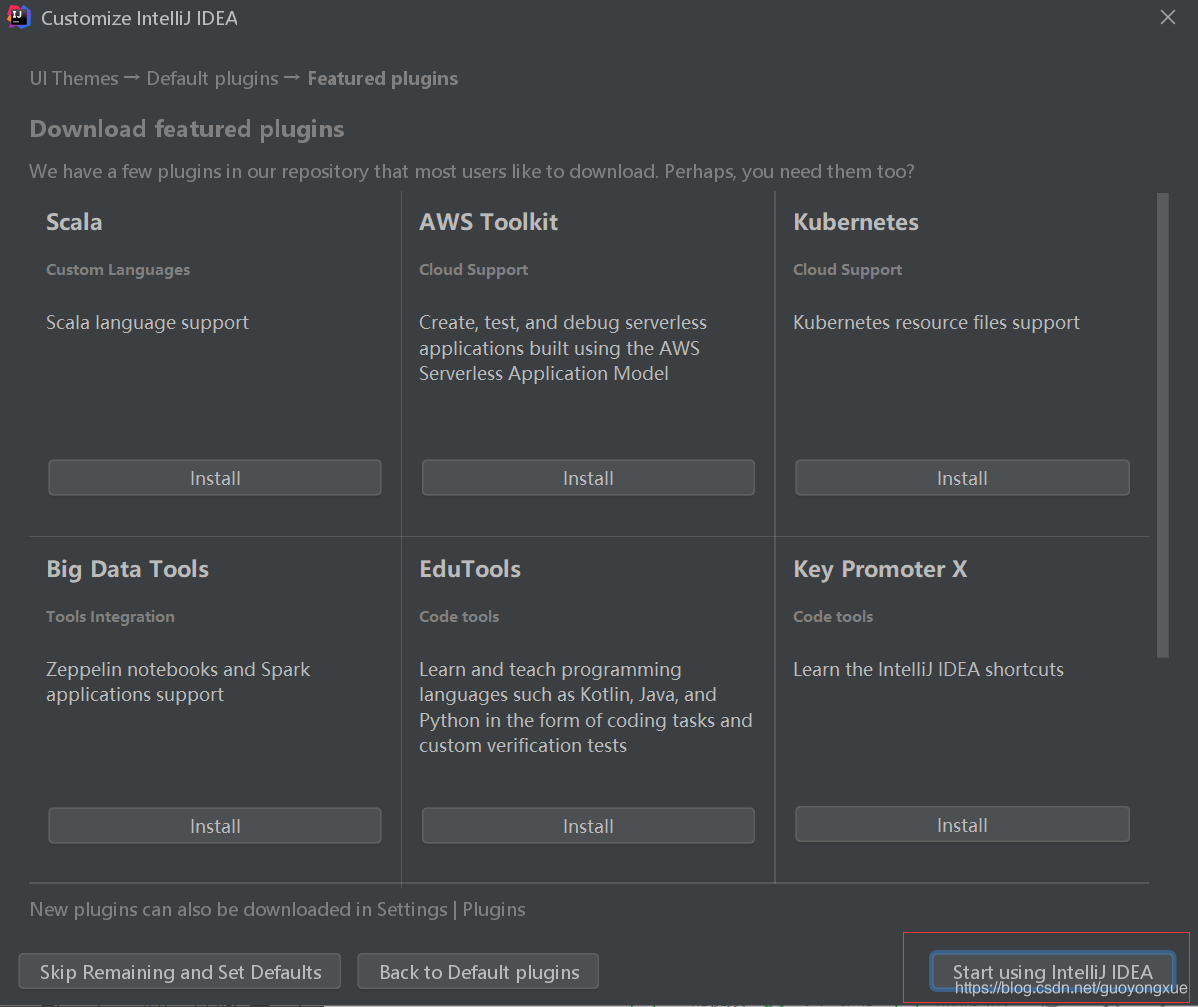Select Default plugins breadcrumb step
Image resolution: width=1198 pixels, height=1007 pixels.
(212, 79)
